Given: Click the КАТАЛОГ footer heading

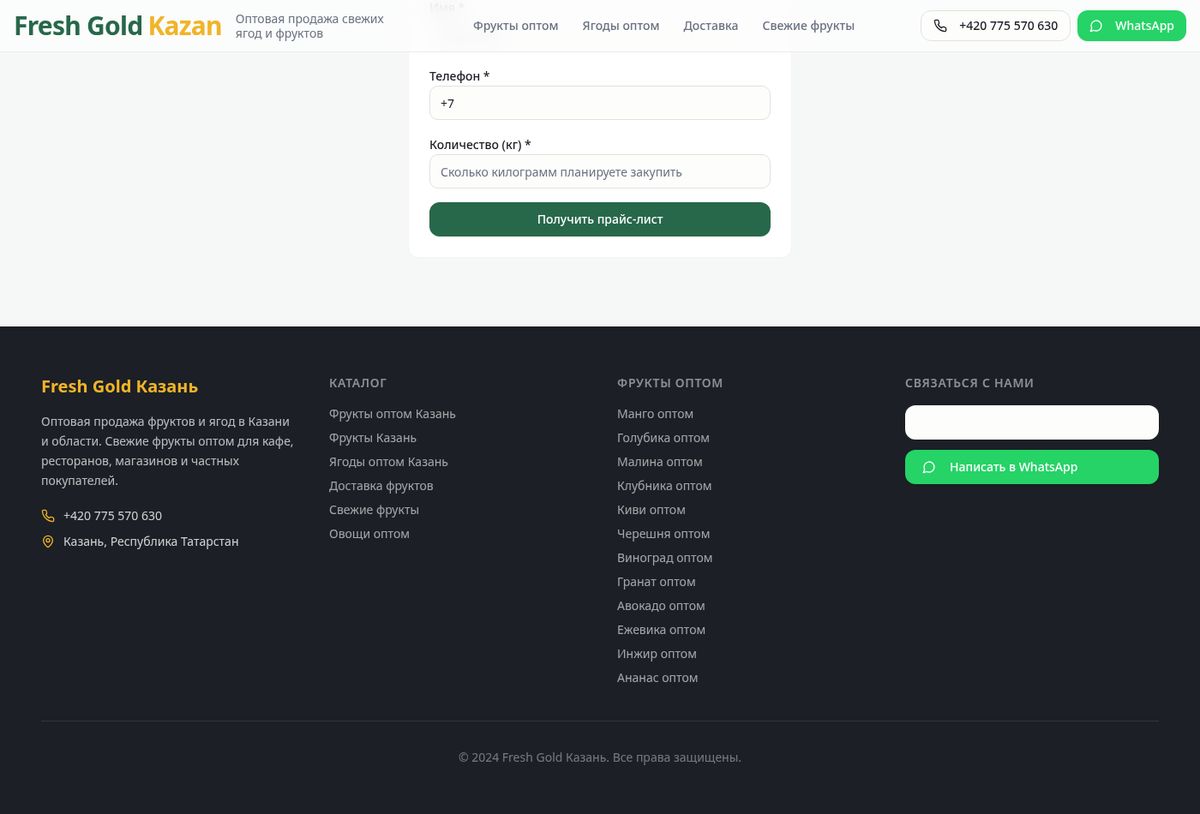Looking at the screenshot, I should [358, 383].
